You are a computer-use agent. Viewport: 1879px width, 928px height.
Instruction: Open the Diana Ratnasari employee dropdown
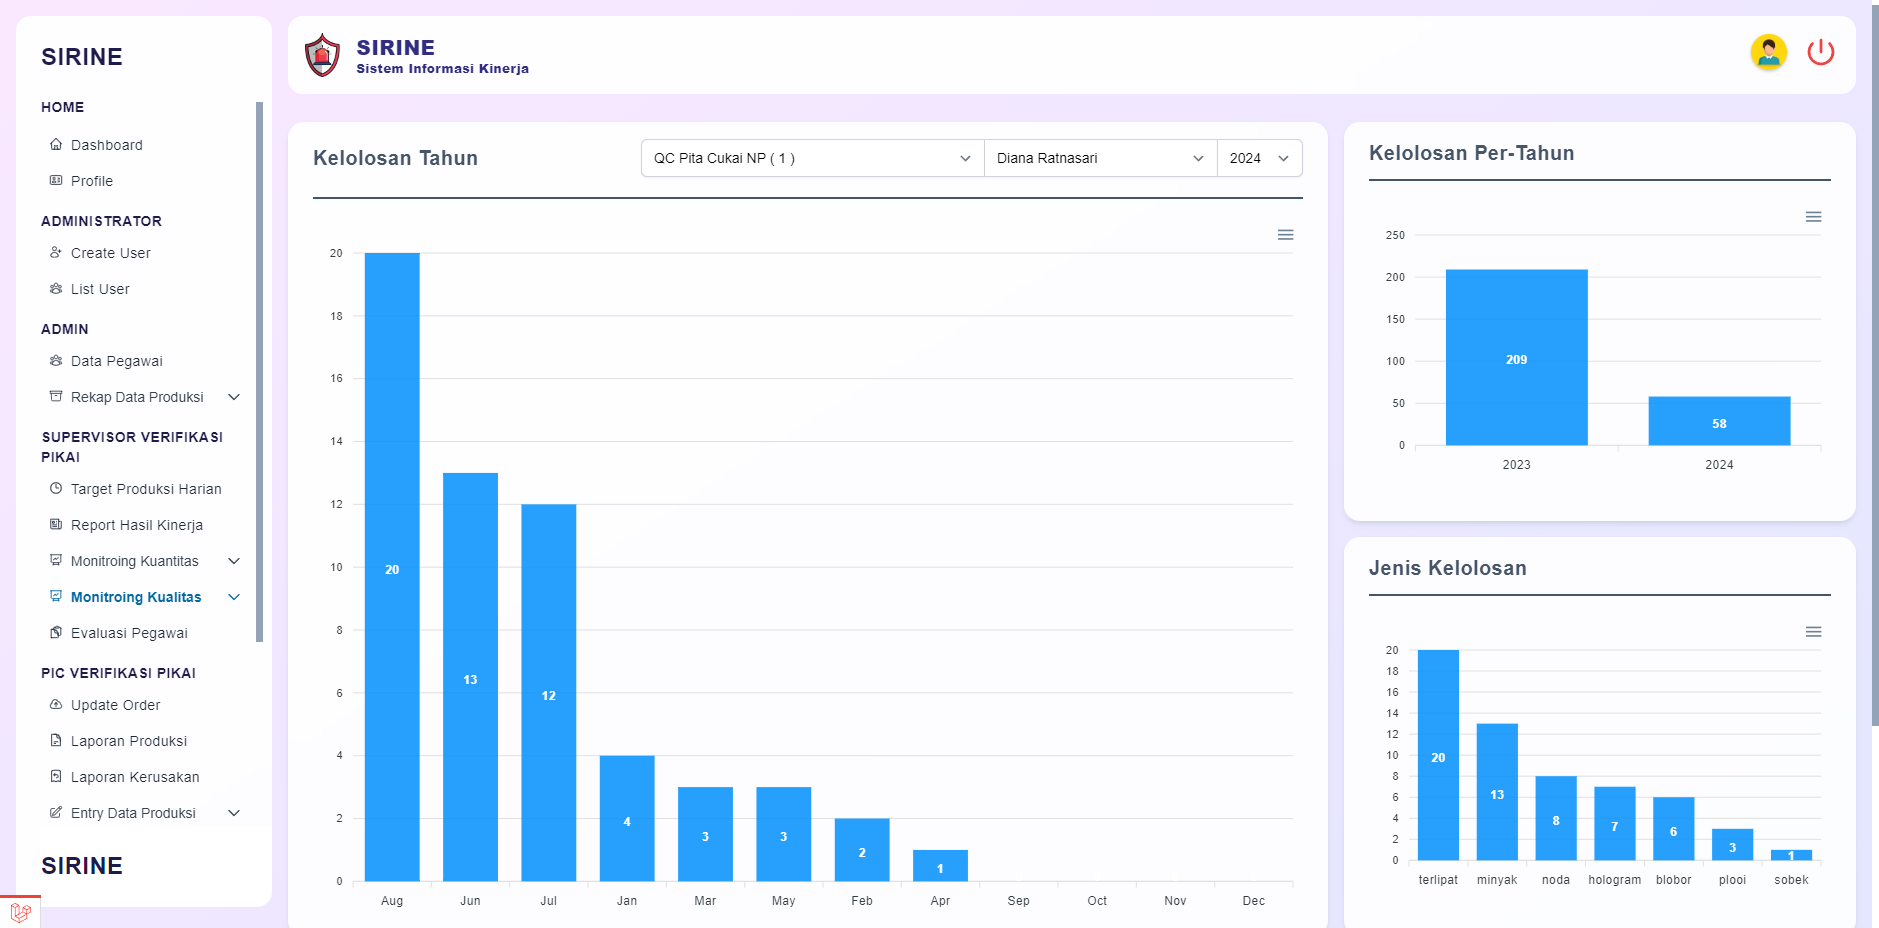coord(1099,158)
